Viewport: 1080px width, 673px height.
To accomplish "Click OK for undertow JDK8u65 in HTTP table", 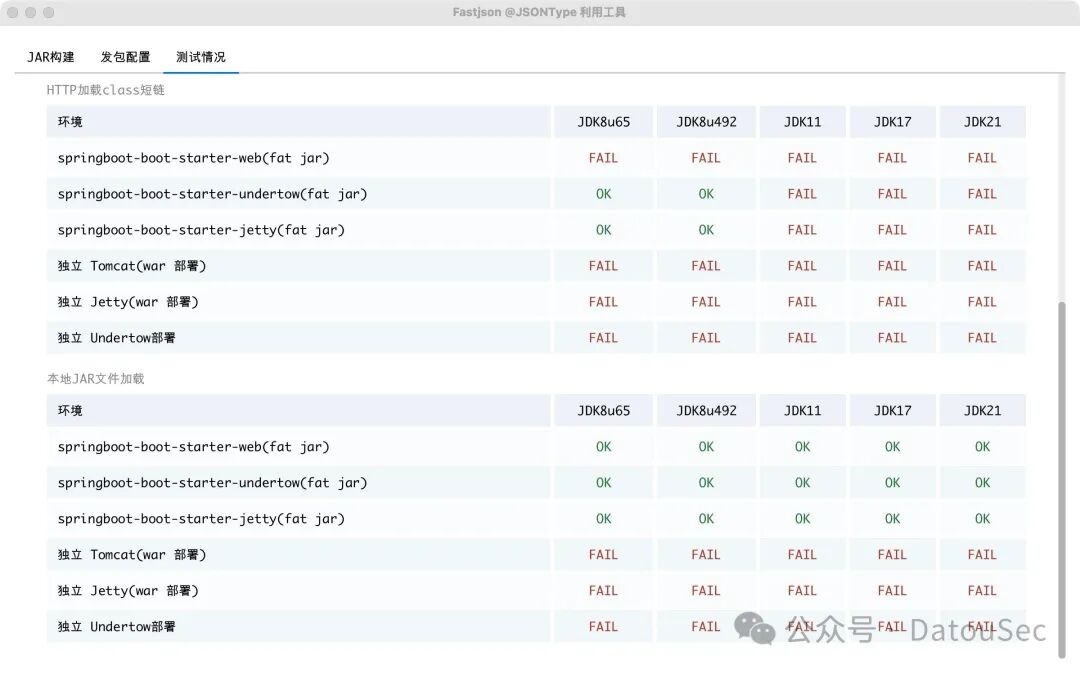I will (x=603, y=194).
